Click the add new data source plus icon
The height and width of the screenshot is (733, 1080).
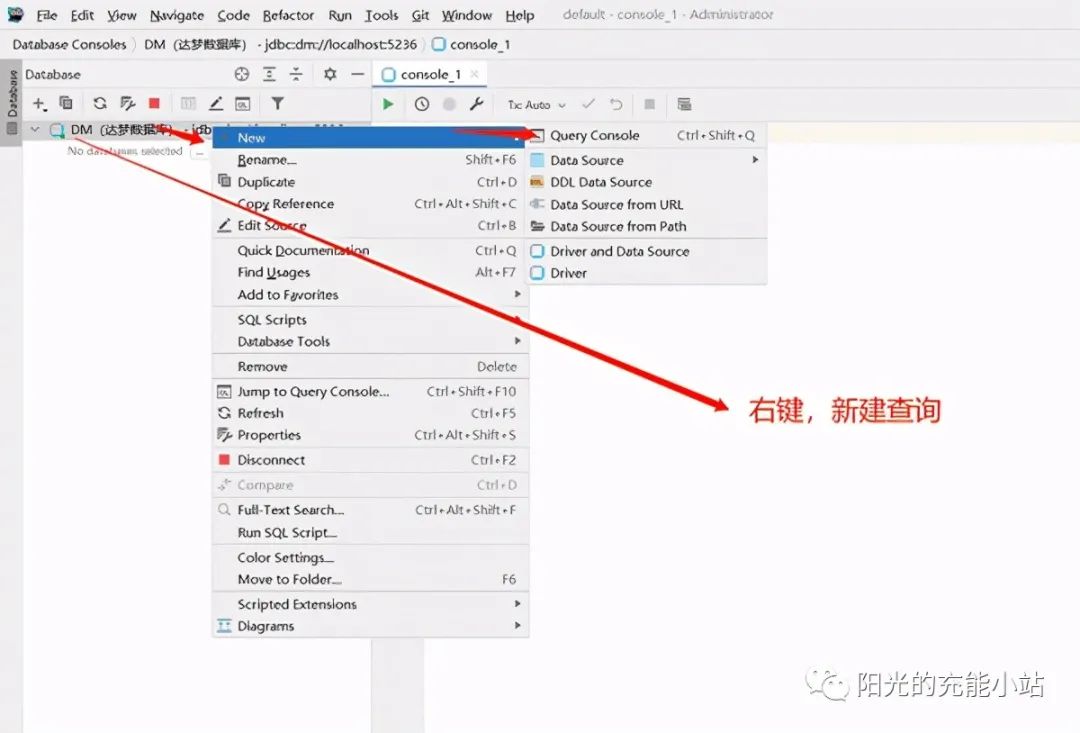pyautogui.click(x=39, y=104)
